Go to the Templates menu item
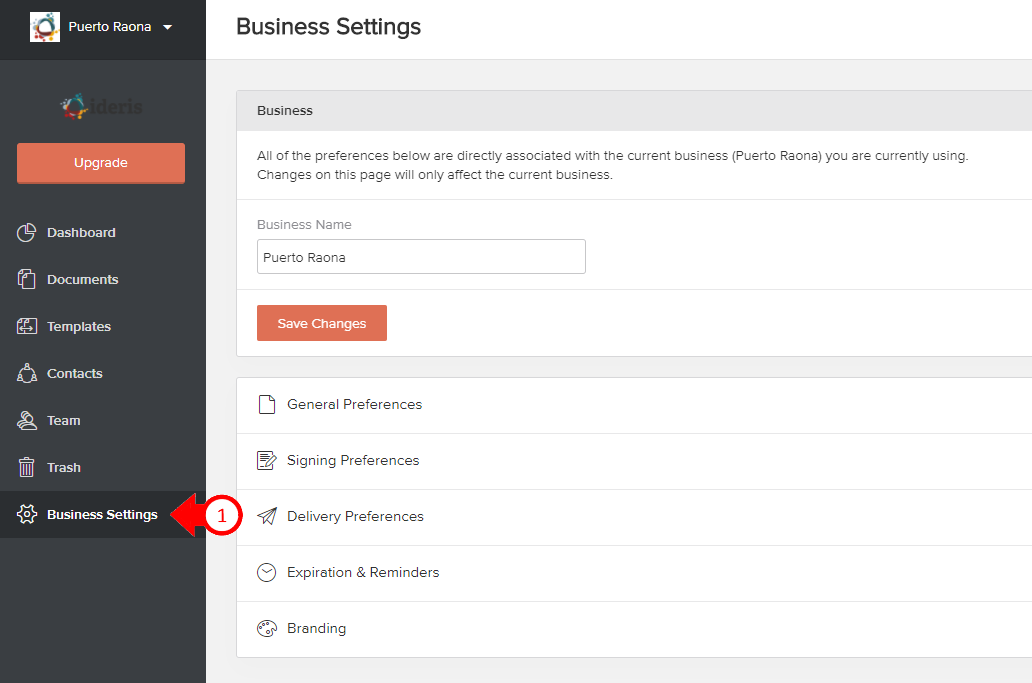Screen dimensions: 1032x683 79,327
